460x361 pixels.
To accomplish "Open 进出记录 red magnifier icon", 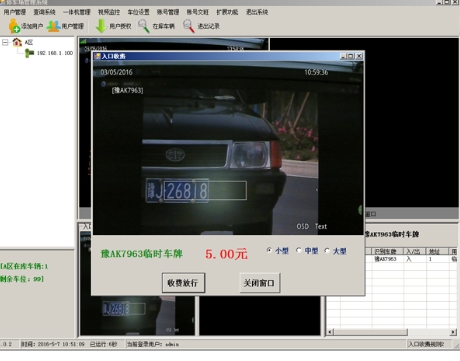I will (189, 26).
